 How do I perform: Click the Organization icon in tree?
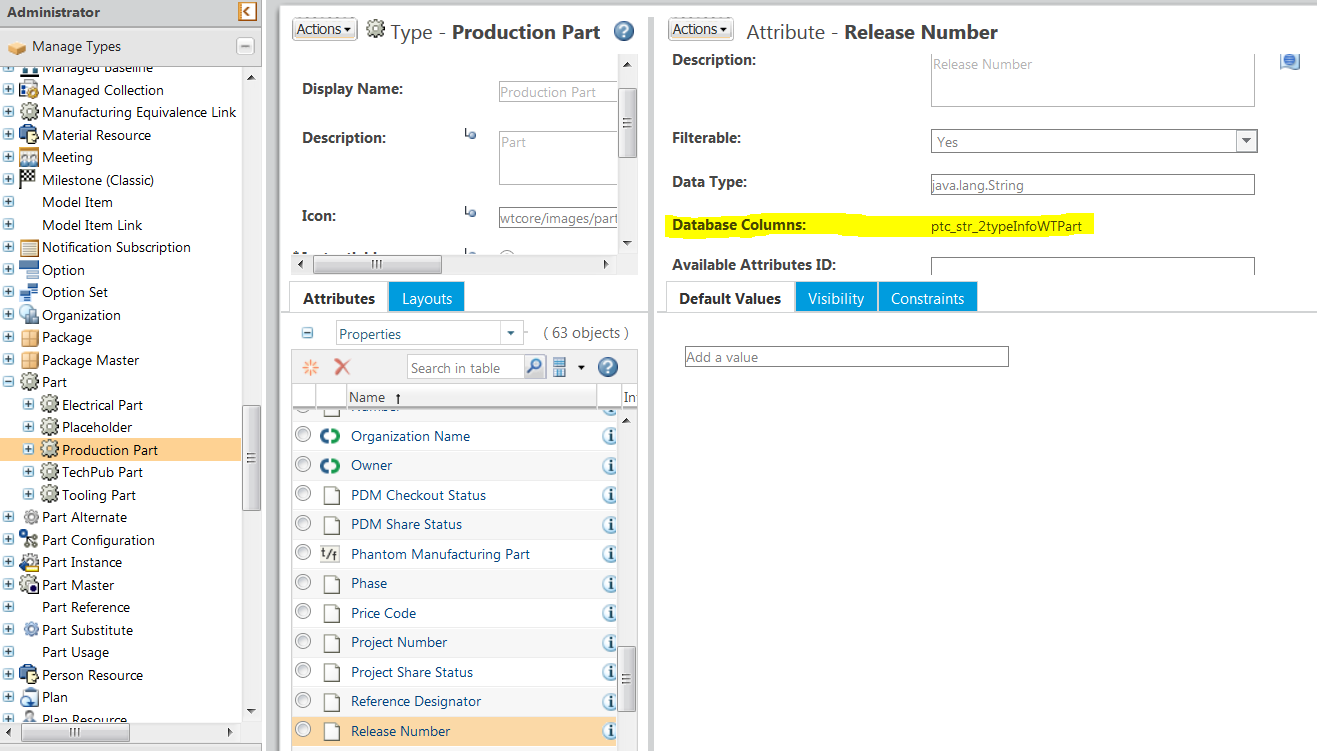click(x=29, y=315)
